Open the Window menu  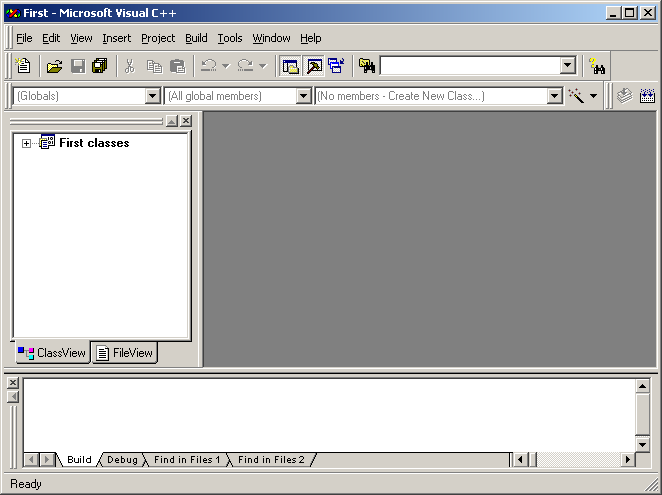pos(271,38)
